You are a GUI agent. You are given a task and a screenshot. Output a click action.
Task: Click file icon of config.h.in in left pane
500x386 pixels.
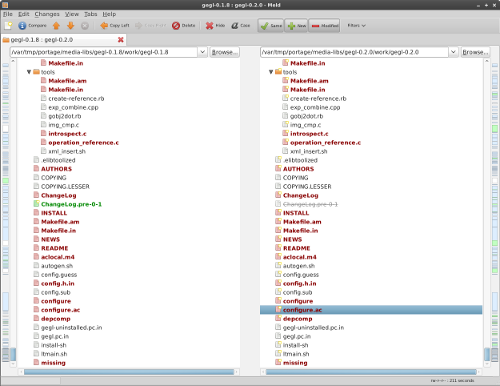36,283
